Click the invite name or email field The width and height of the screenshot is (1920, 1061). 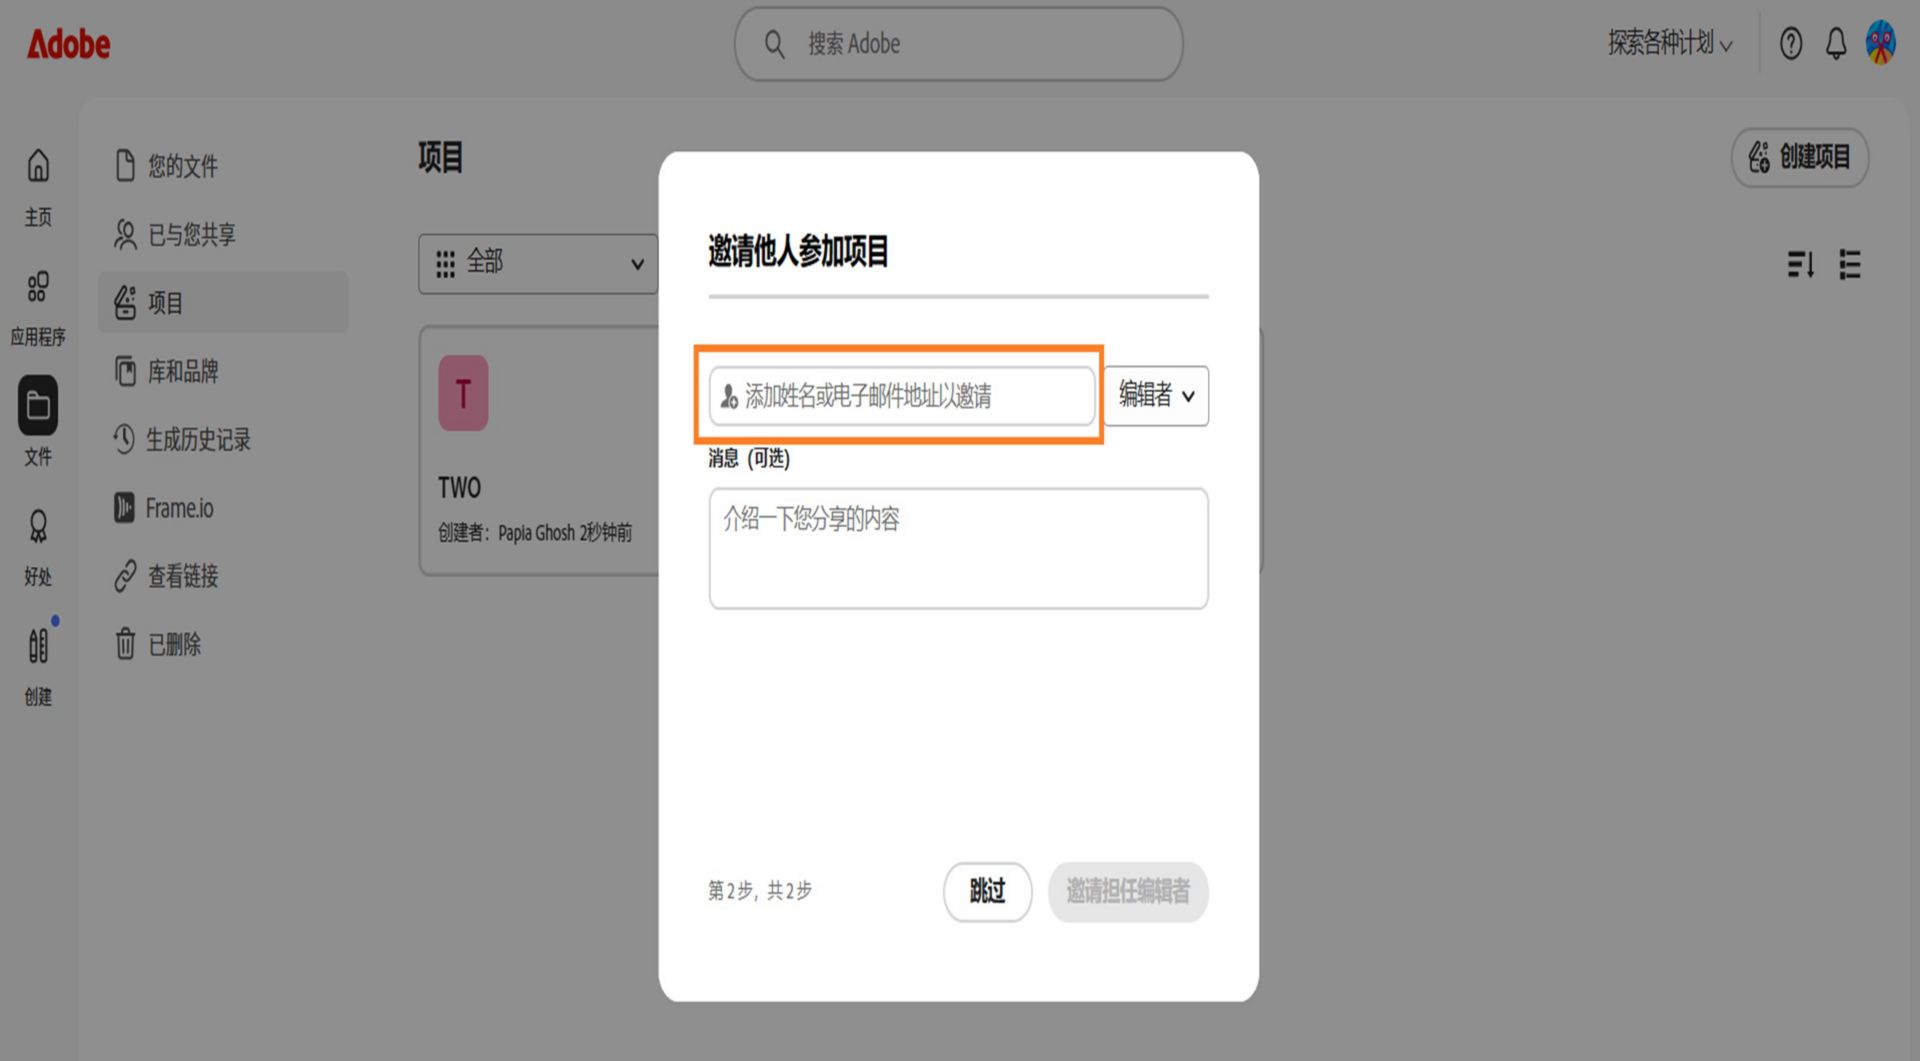(x=902, y=396)
